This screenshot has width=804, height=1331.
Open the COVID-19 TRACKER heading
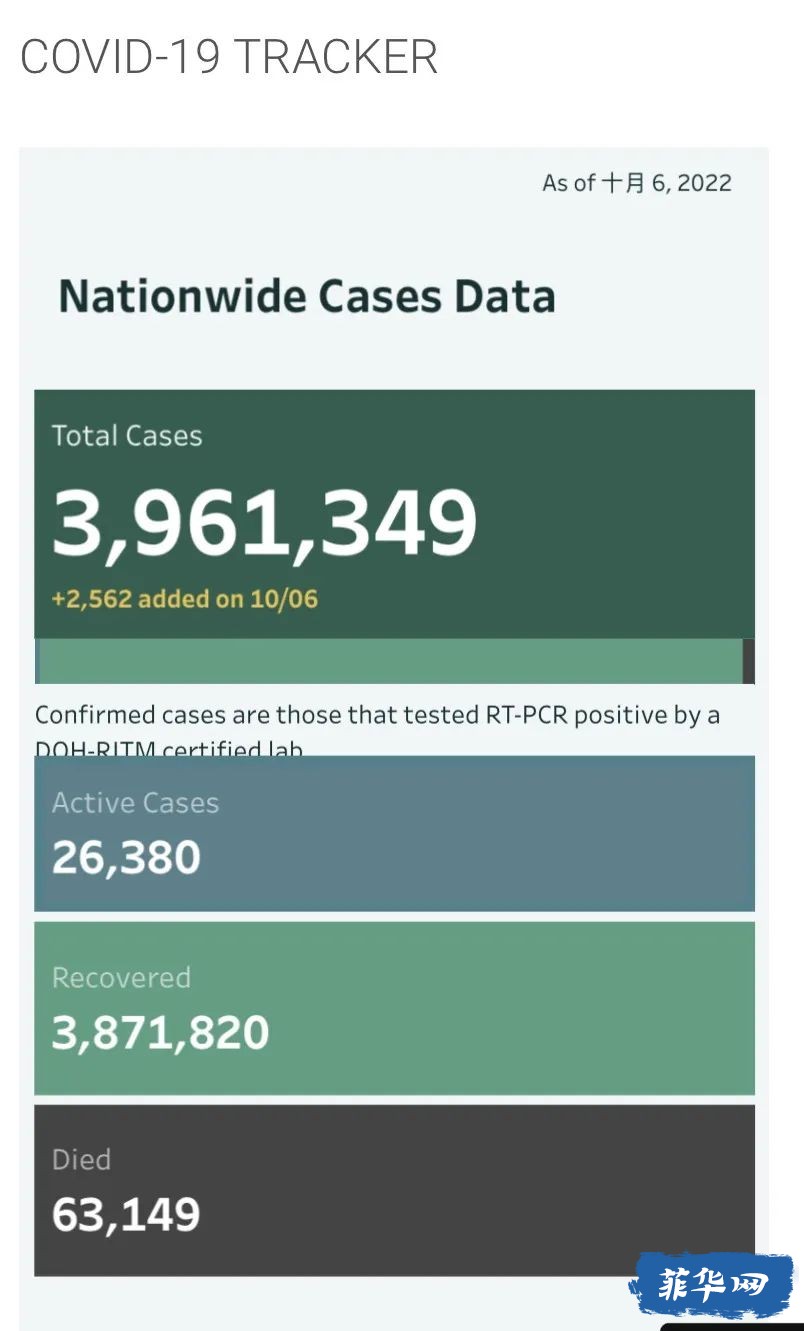coord(229,57)
